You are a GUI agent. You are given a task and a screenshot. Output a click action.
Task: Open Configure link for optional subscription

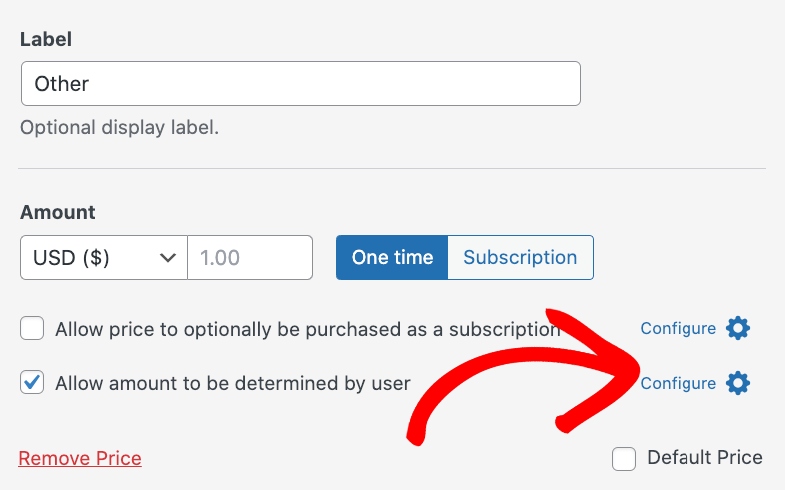coord(678,328)
